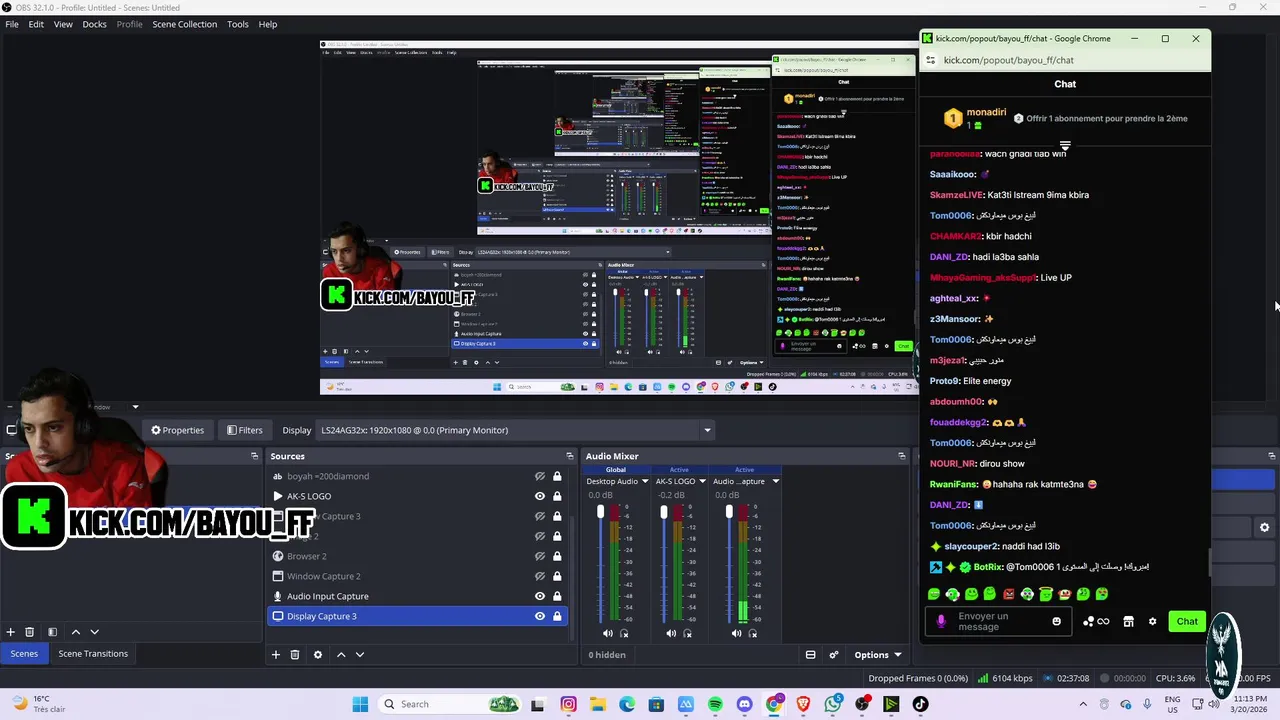
Task: Click the channel points icon in chat
Action: (x=1096, y=621)
